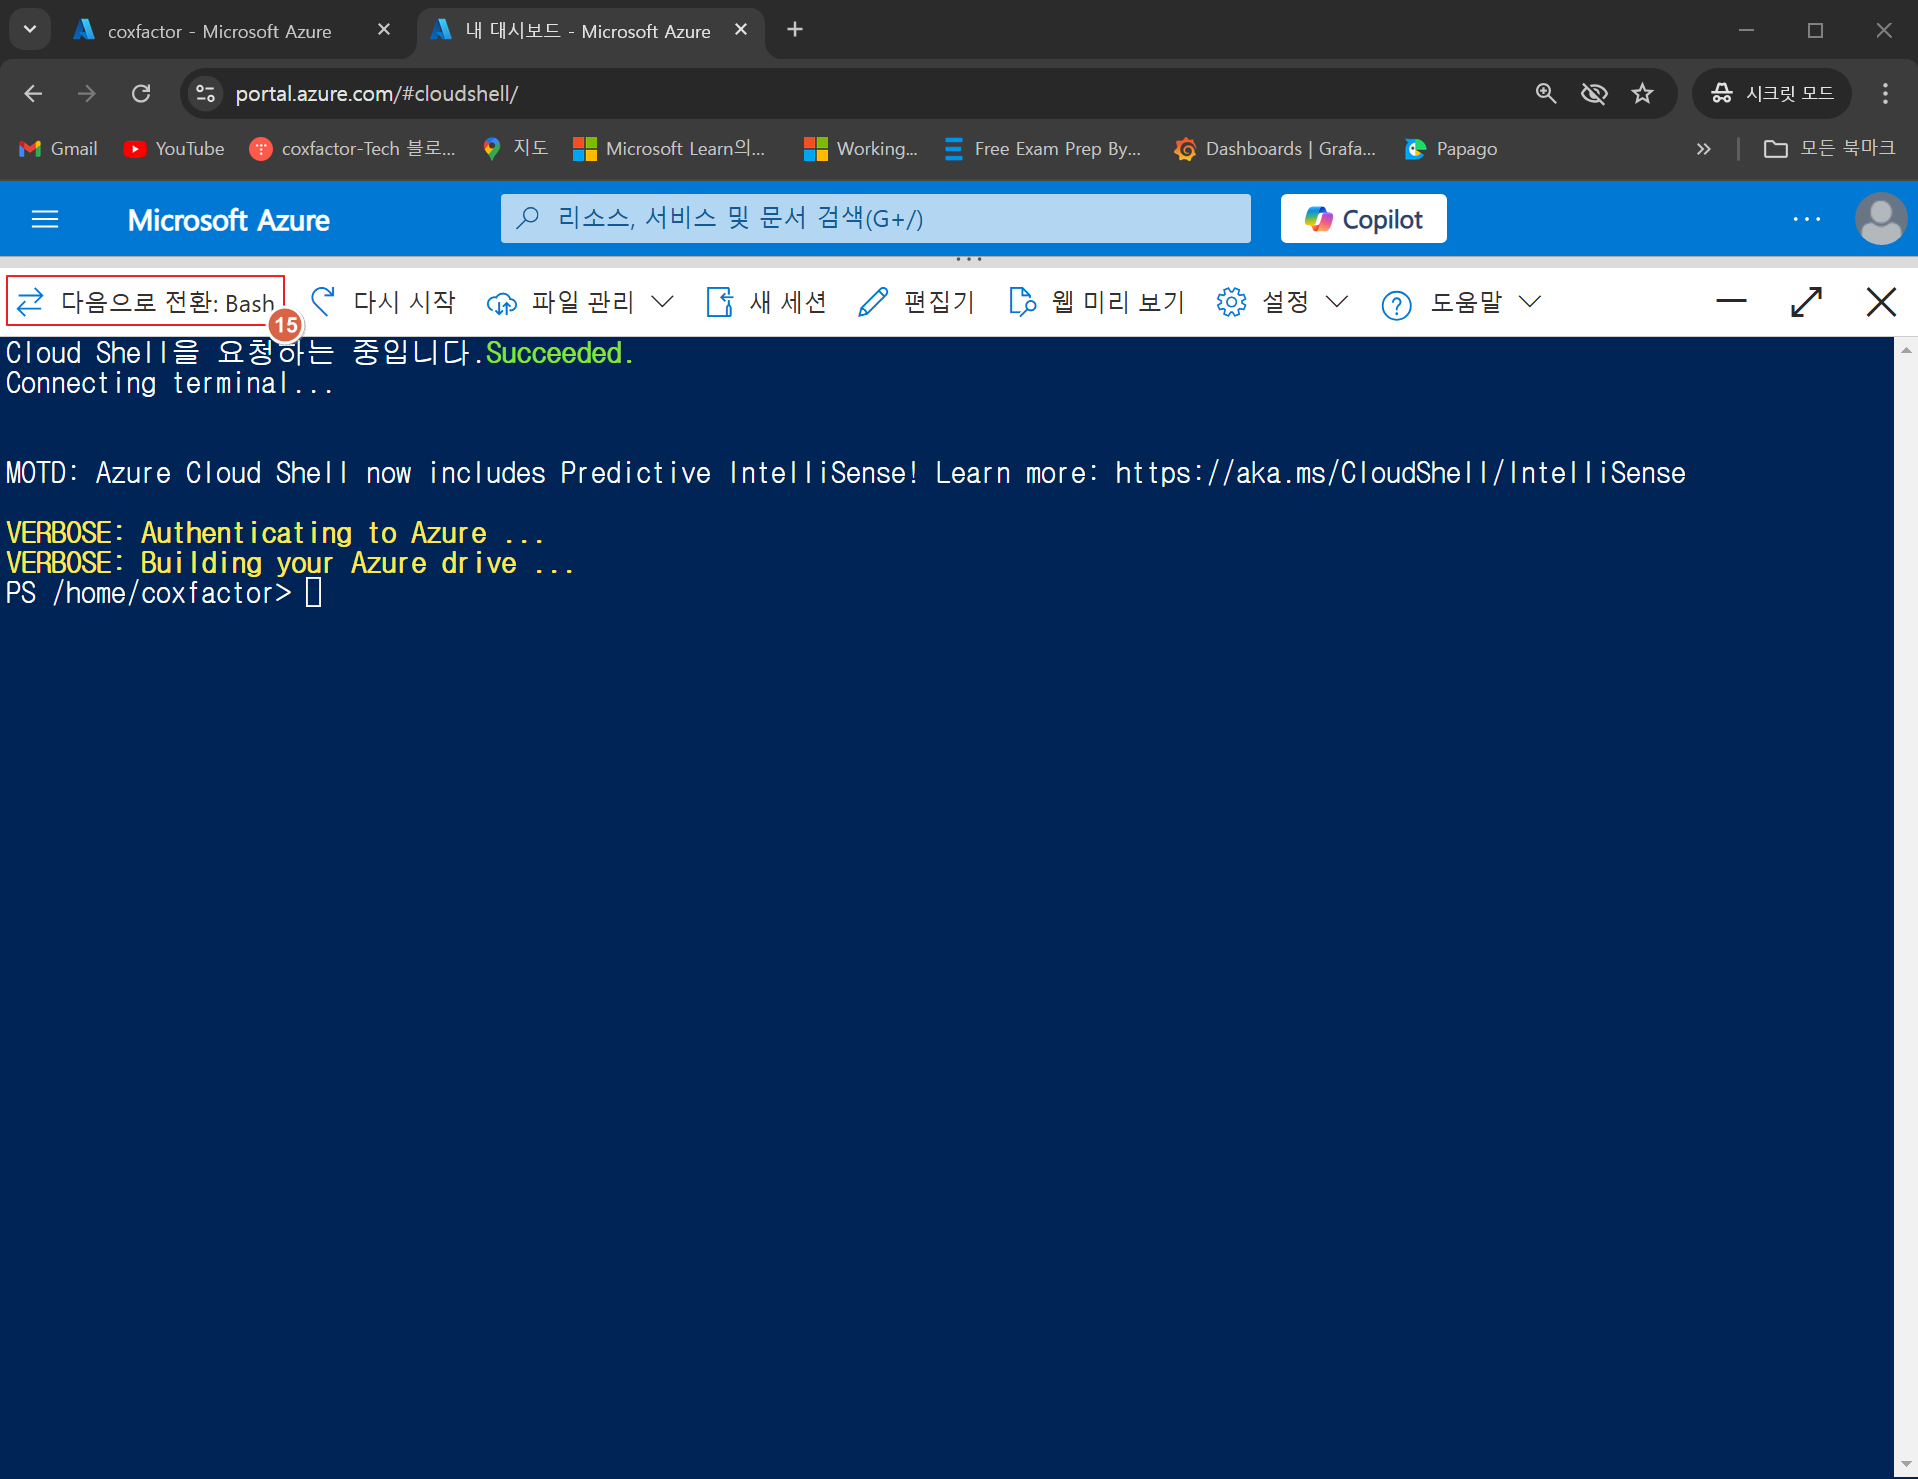
Task: Open Copilot in Azure
Action: (1363, 218)
